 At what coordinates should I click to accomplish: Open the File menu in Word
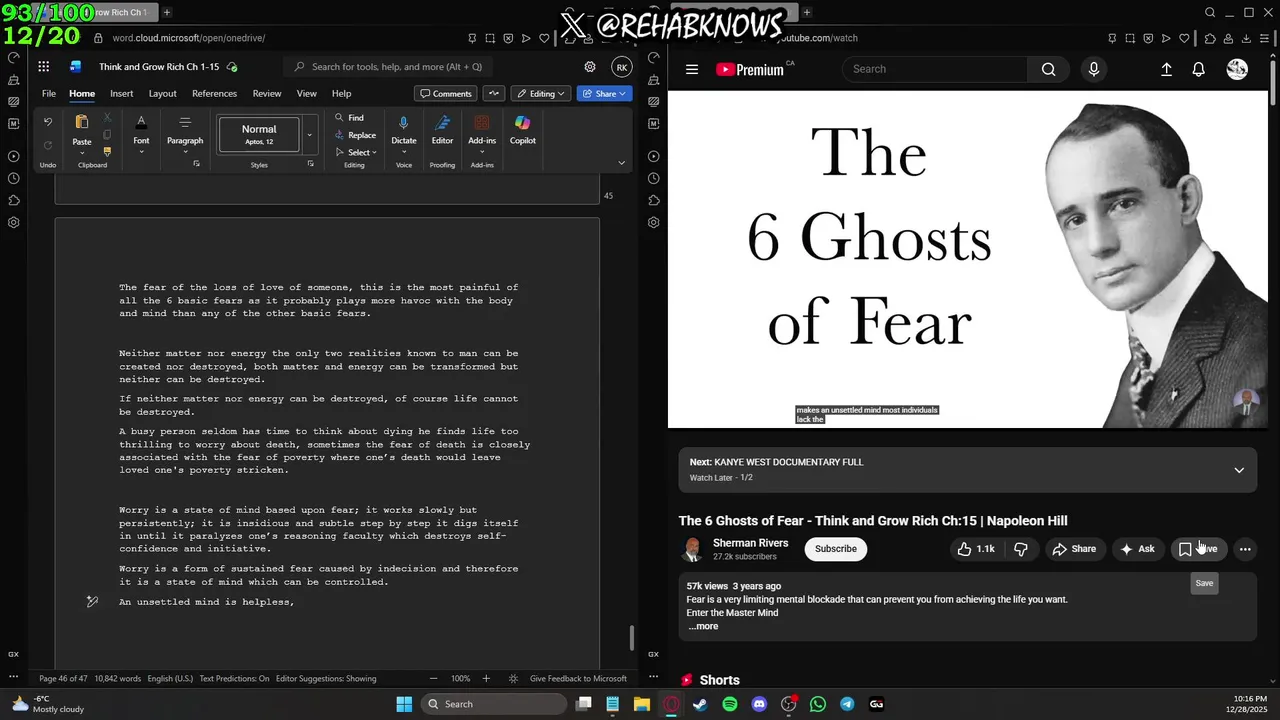(49, 93)
